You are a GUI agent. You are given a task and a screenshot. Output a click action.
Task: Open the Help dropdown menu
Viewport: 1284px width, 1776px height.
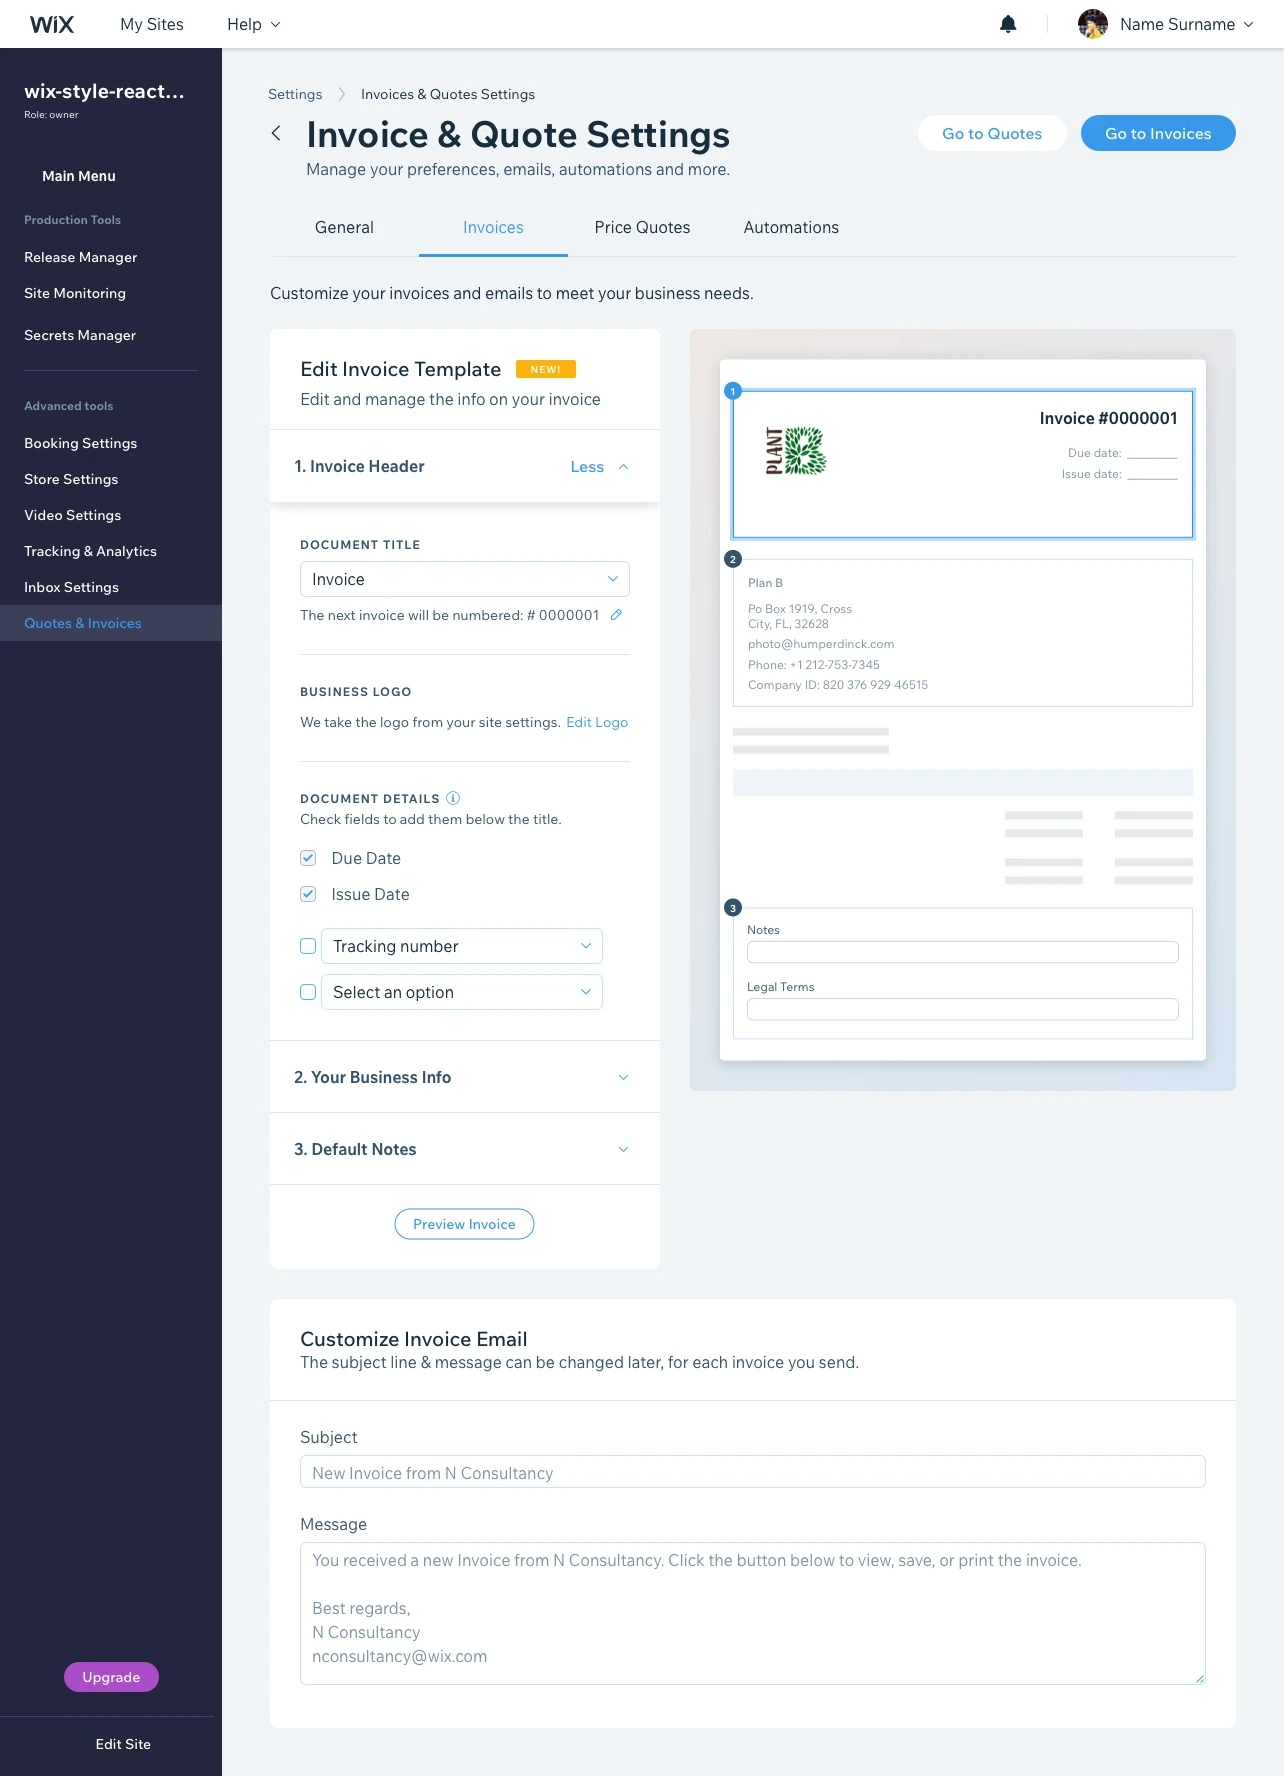coord(253,24)
